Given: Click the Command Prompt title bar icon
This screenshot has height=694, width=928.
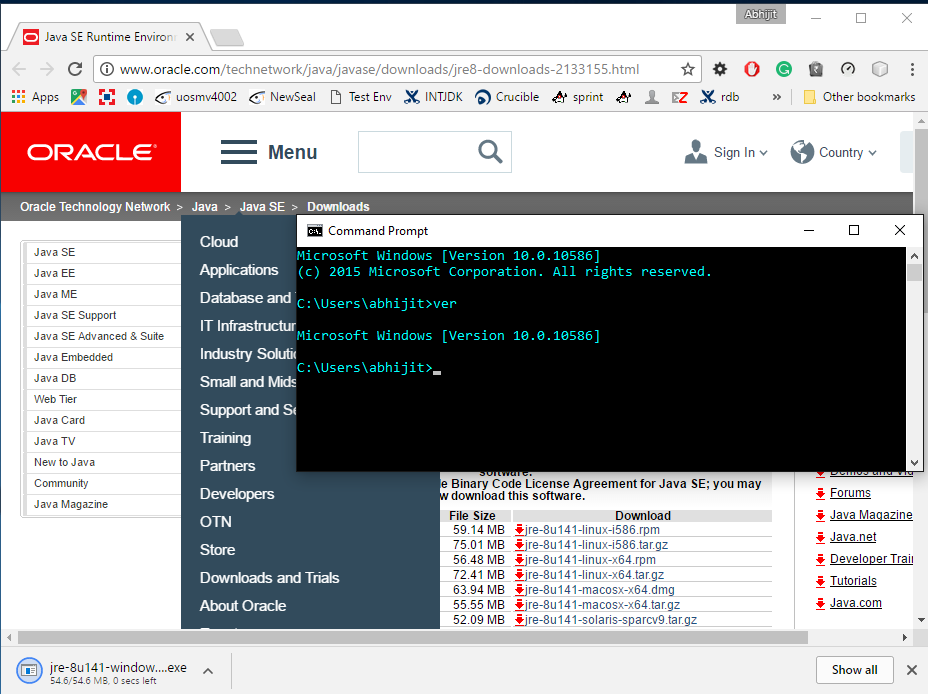Looking at the screenshot, I should click(314, 231).
